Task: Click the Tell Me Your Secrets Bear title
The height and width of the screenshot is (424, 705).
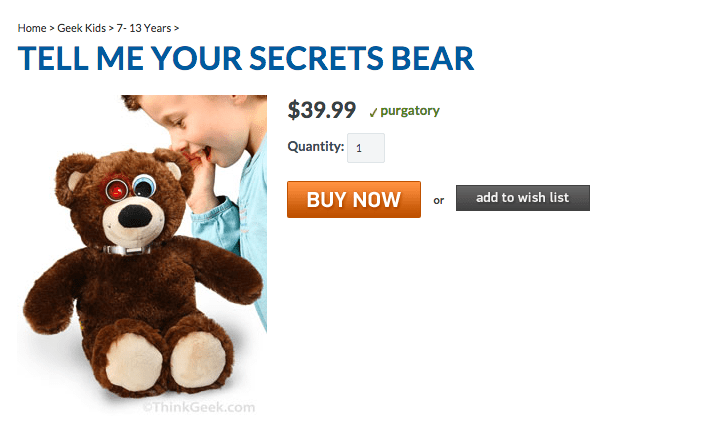Action: (246, 58)
